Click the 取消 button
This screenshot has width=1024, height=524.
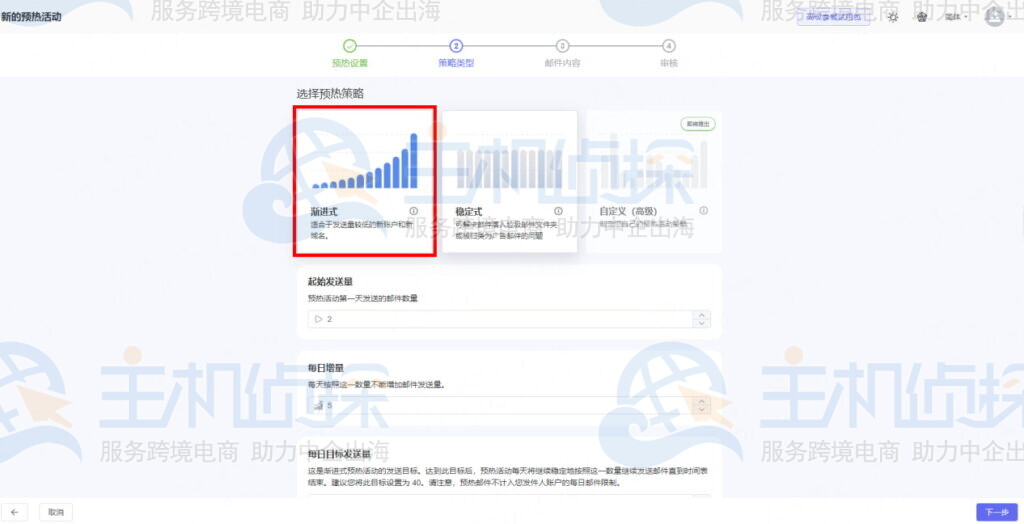[56, 512]
